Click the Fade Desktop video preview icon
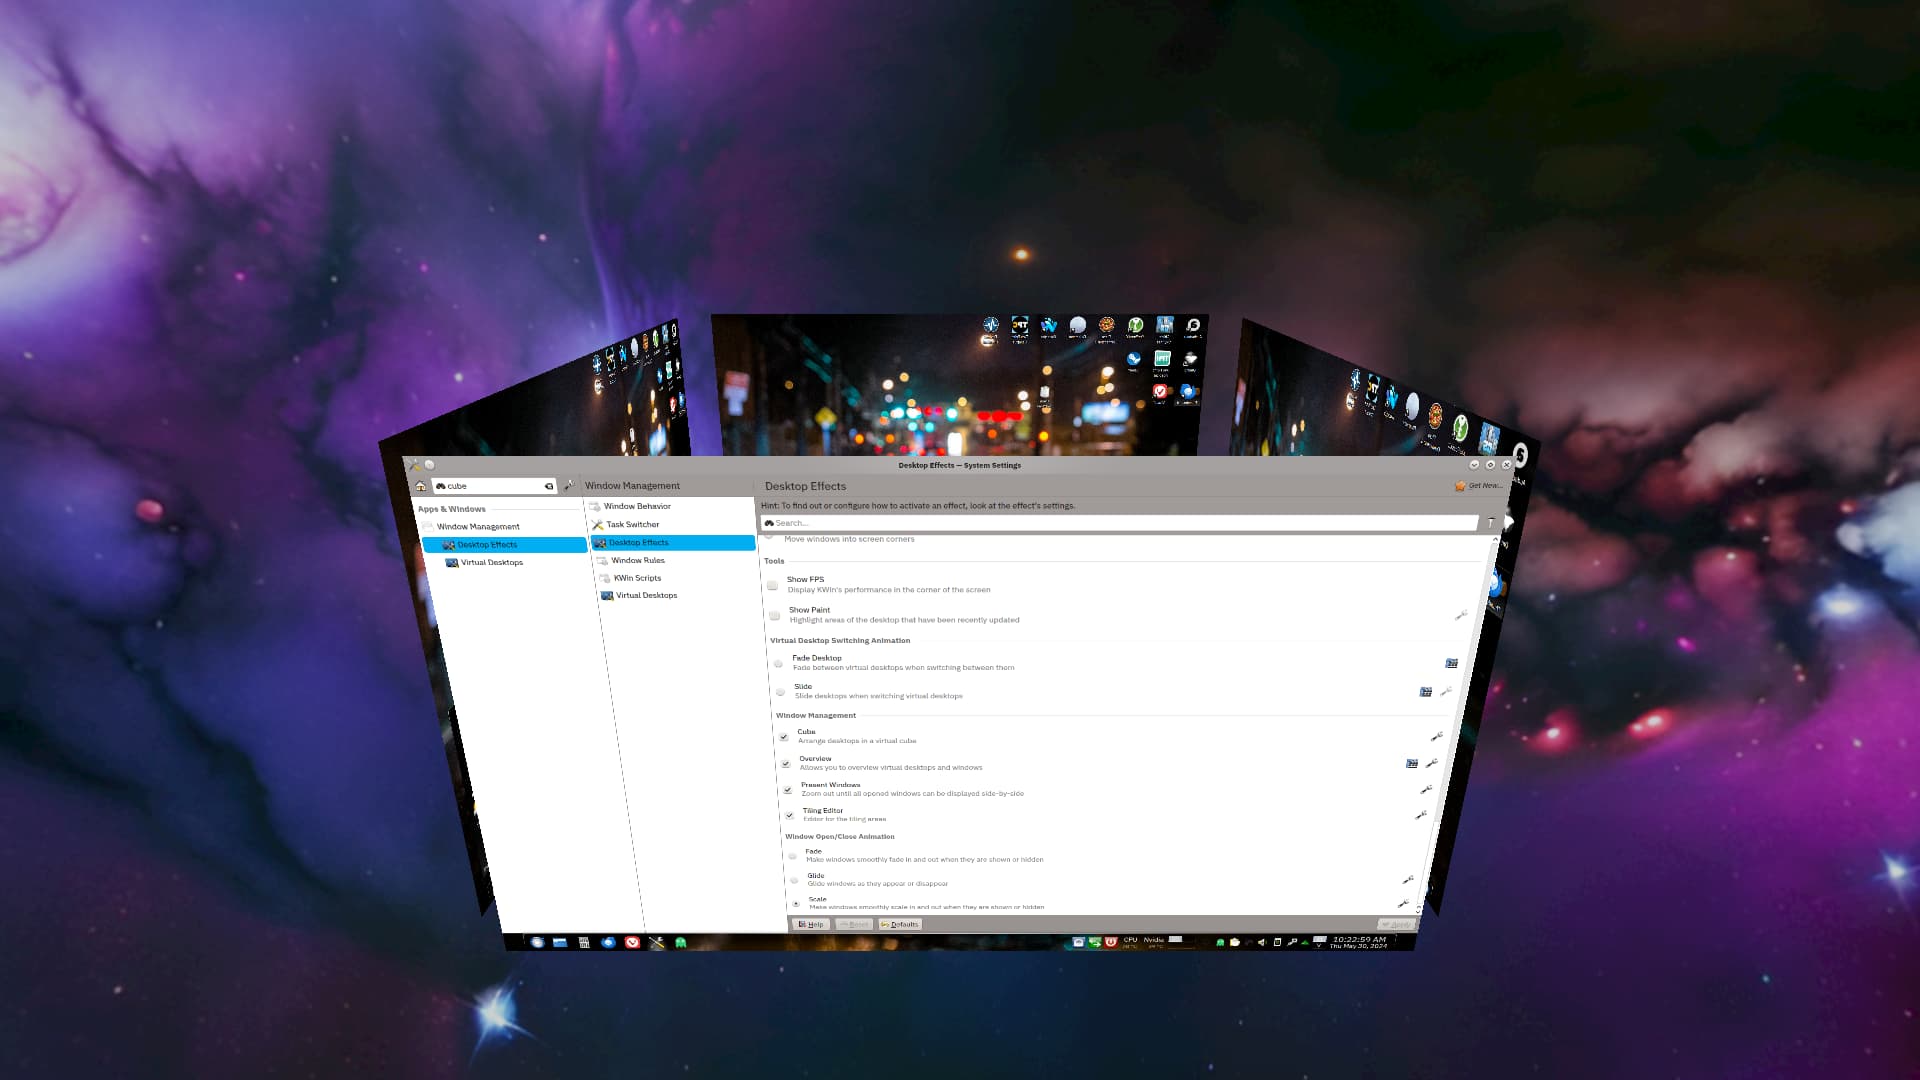Viewport: 1920px width, 1080px height. (1450, 663)
